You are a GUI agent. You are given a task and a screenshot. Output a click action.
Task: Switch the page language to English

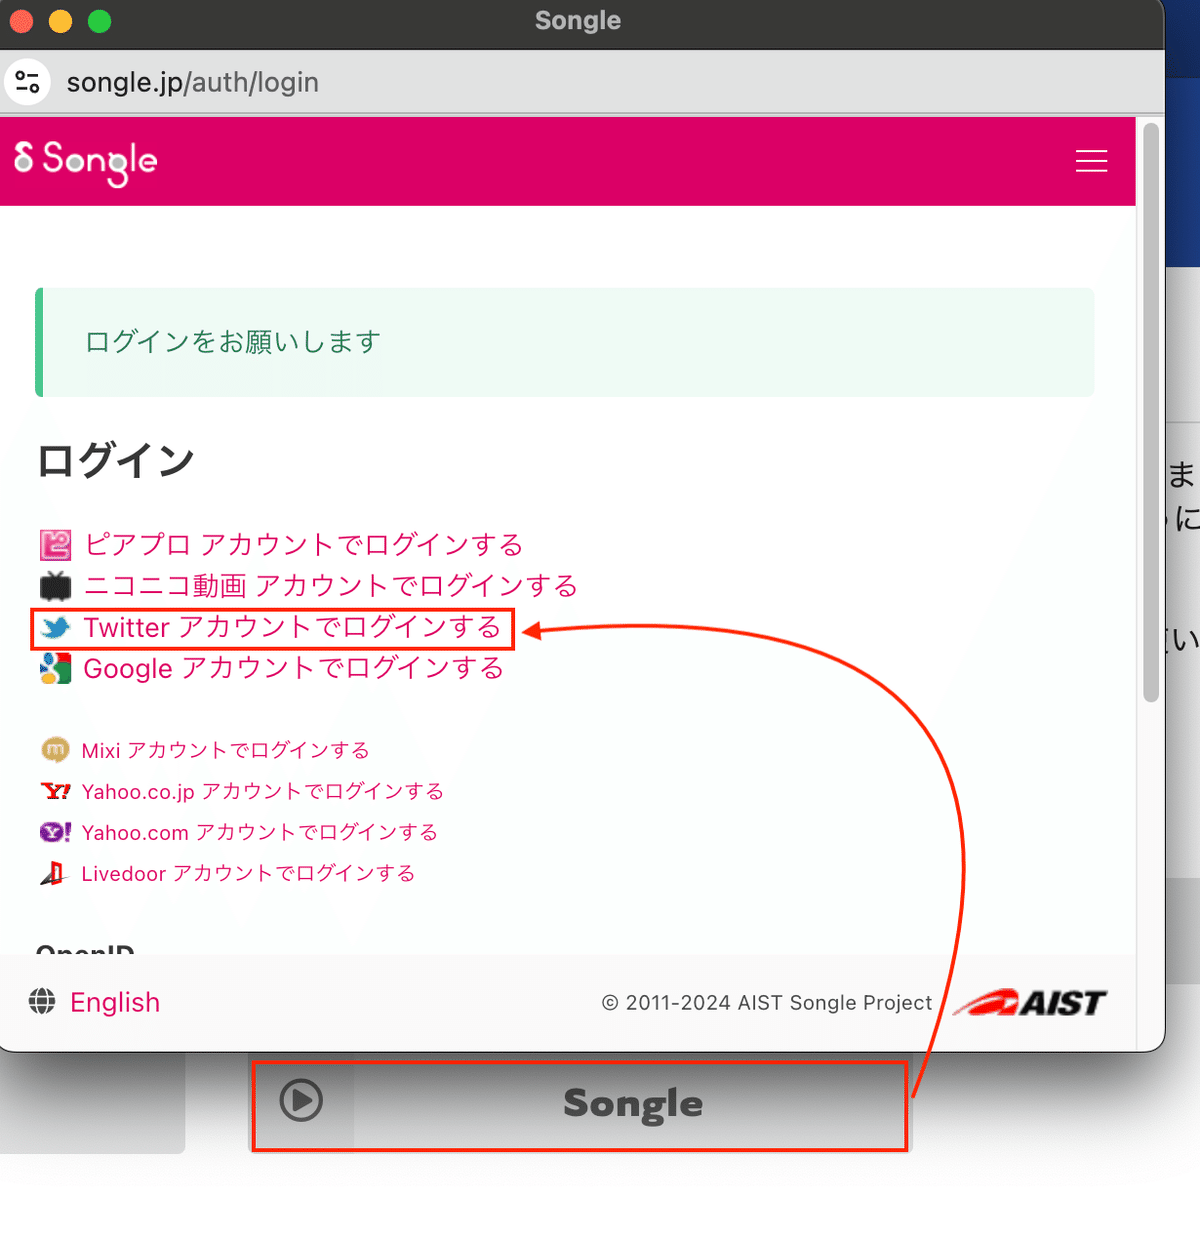point(114,1002)
